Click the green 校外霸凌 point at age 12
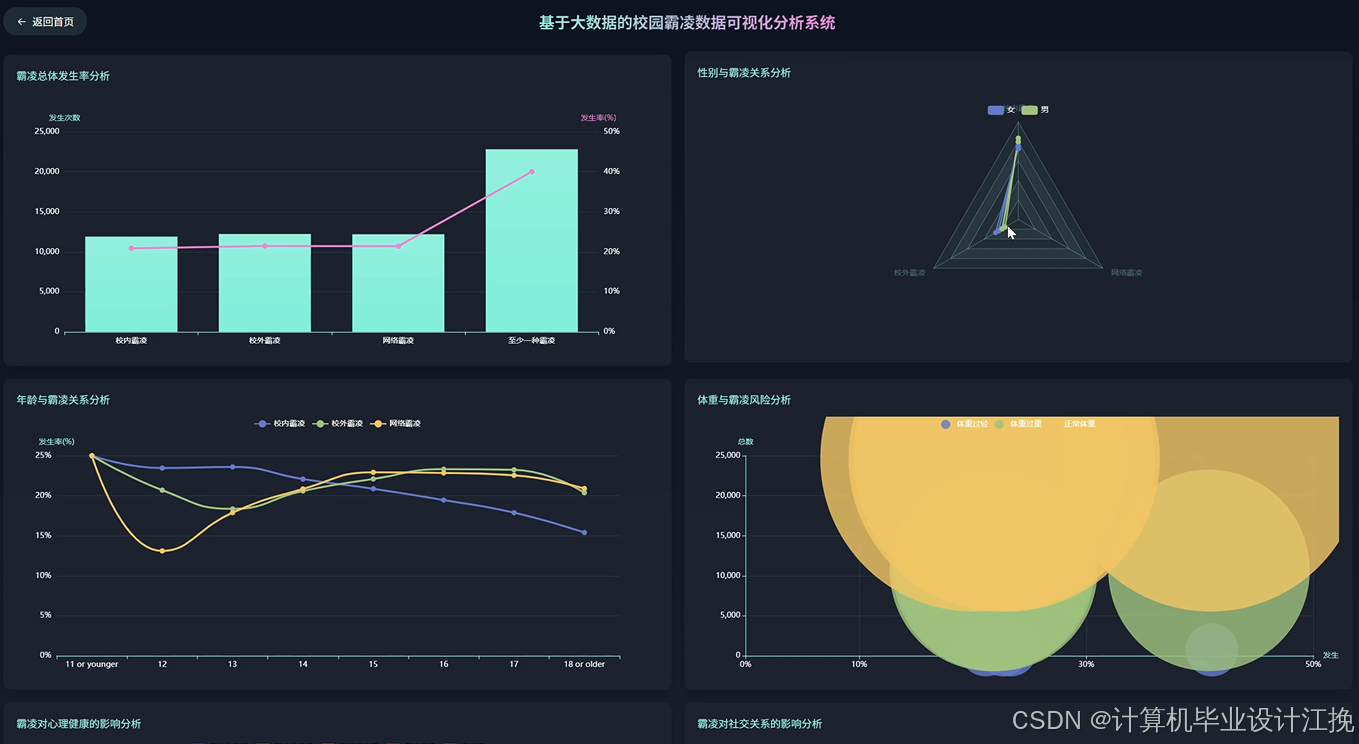The height and width of the screenshot is (744, 1359). point(162,490)
